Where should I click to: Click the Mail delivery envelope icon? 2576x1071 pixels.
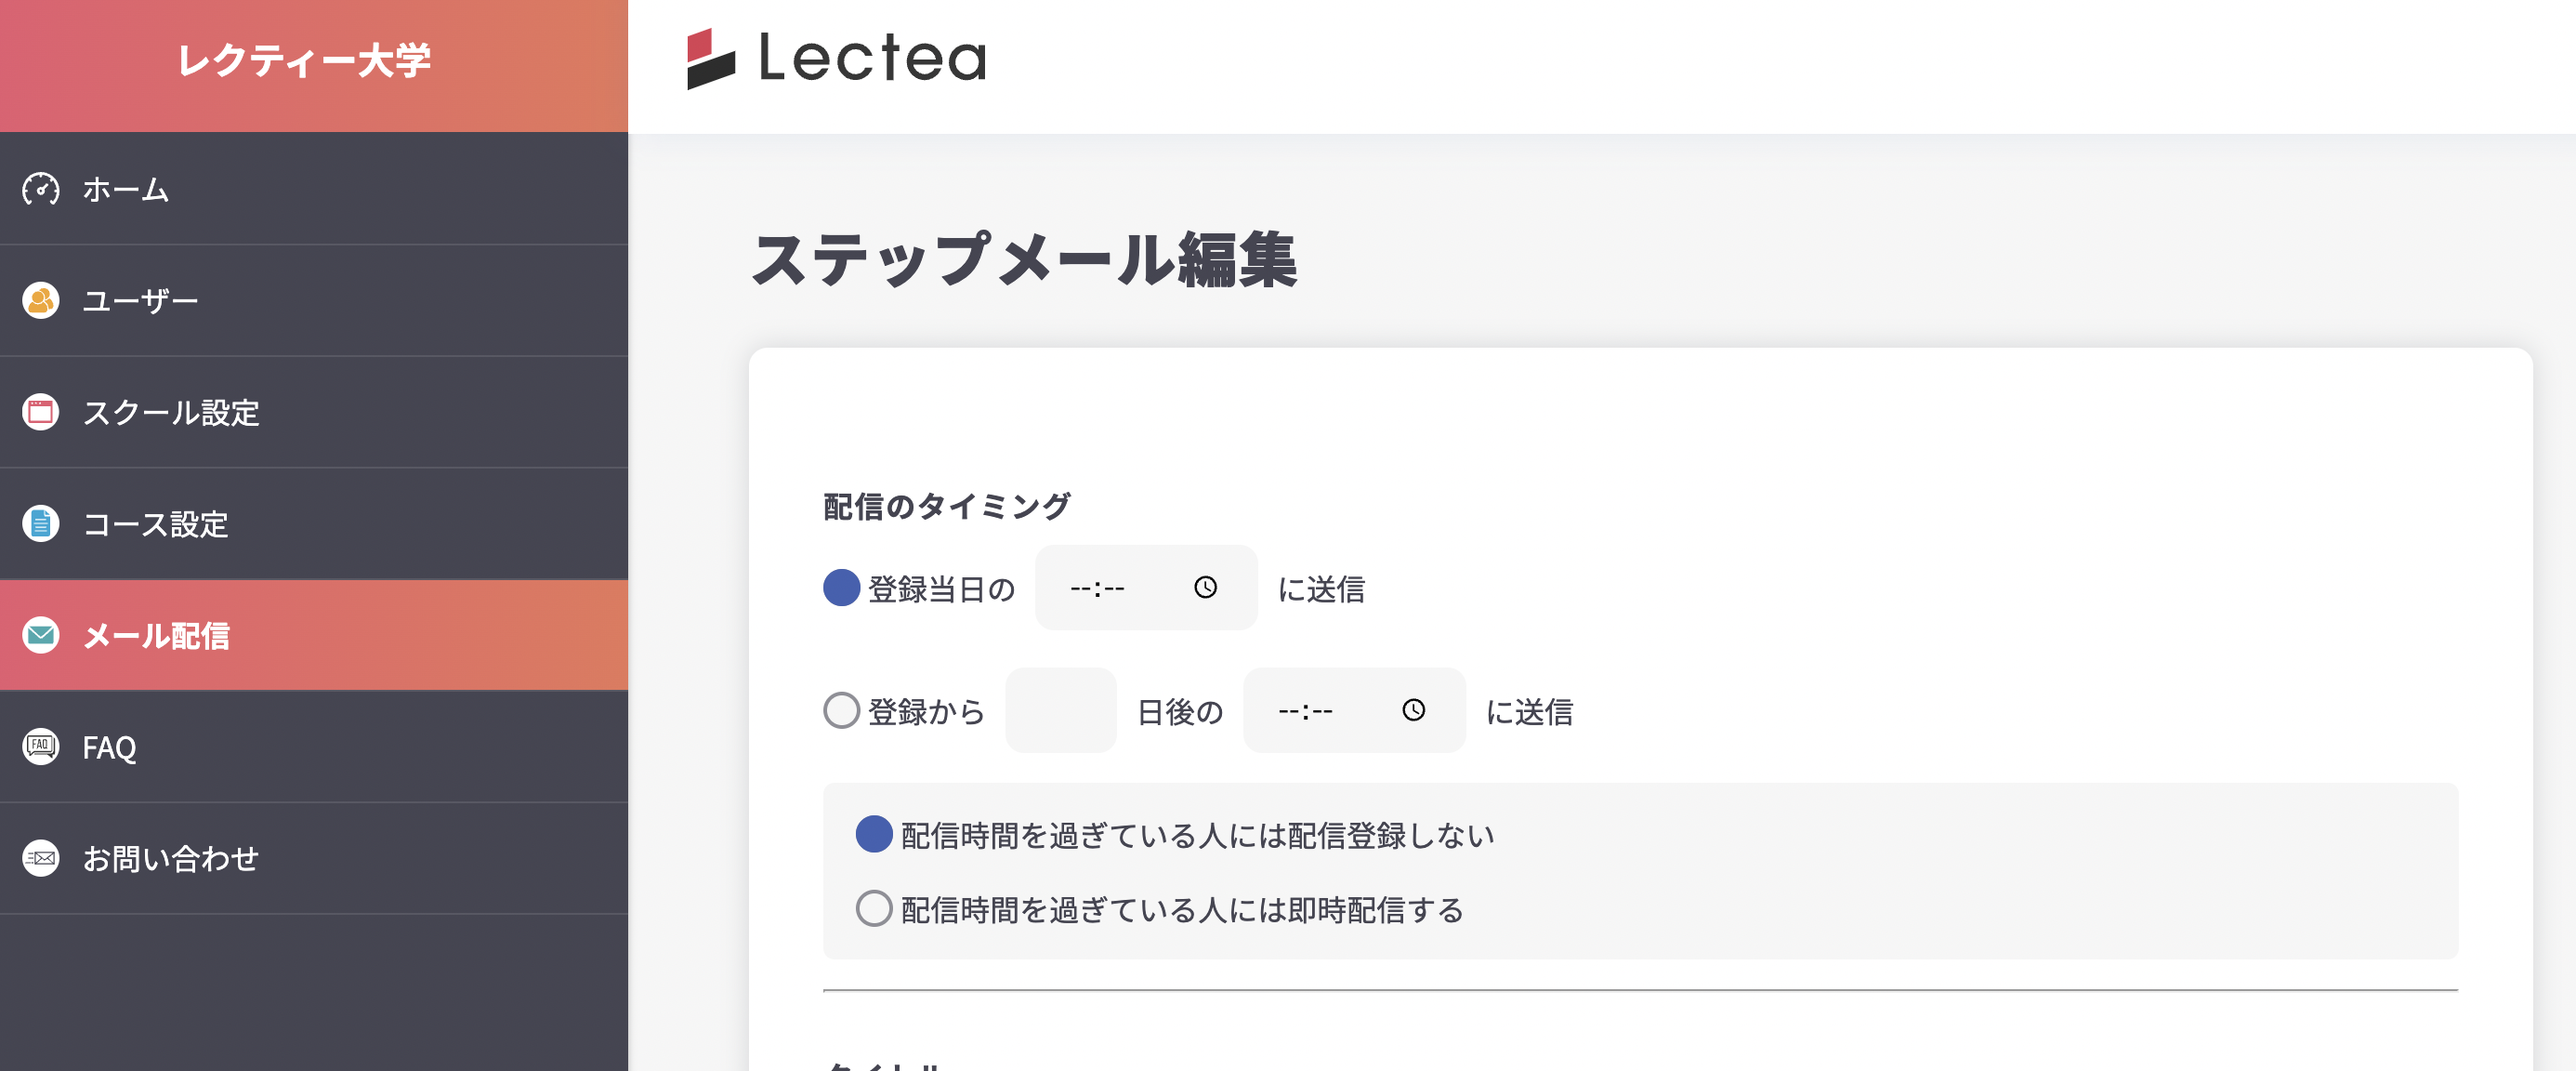coord(41,635)
